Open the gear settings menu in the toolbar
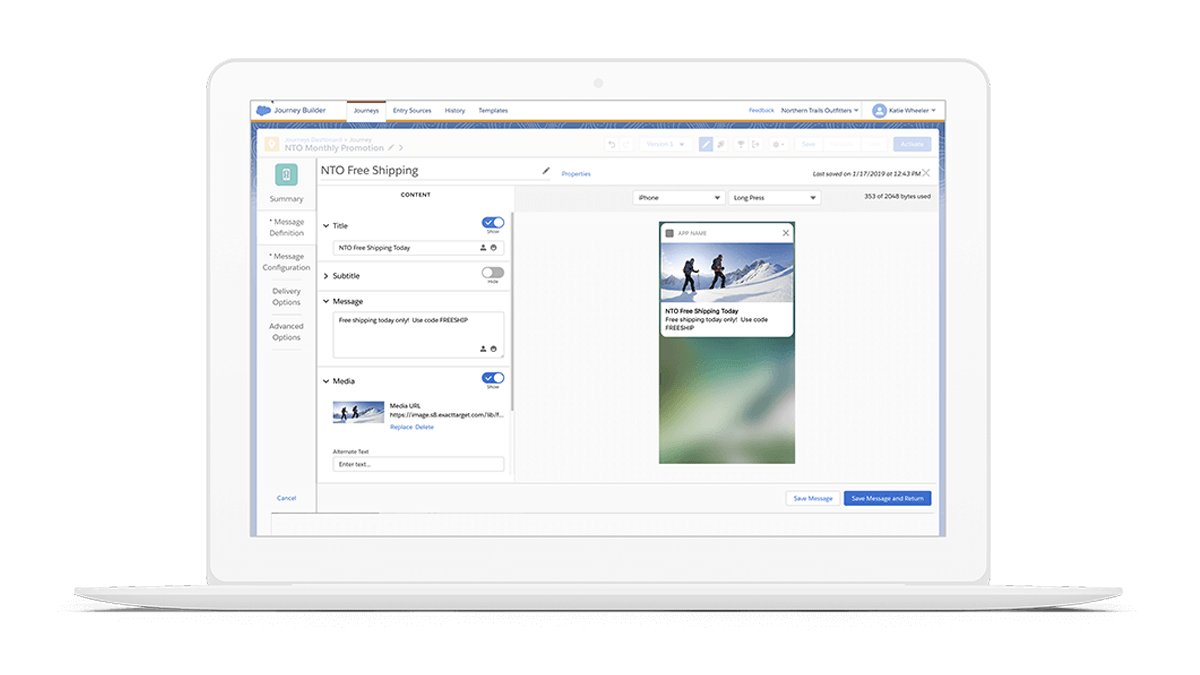This screenshot has width=1200, height=675. 777,145
